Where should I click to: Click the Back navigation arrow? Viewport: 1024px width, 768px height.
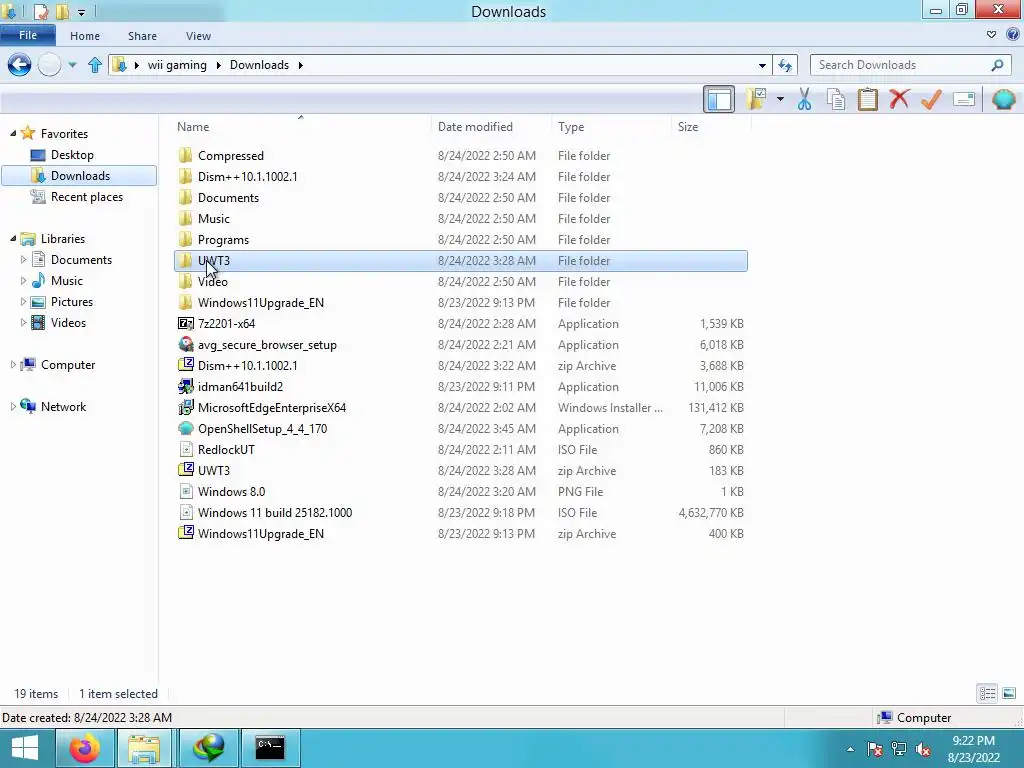[20, 65]
